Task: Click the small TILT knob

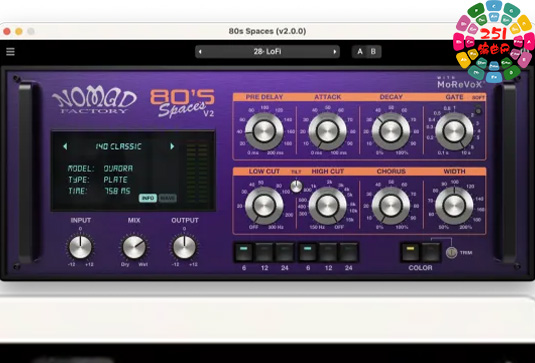Action: 296,186
